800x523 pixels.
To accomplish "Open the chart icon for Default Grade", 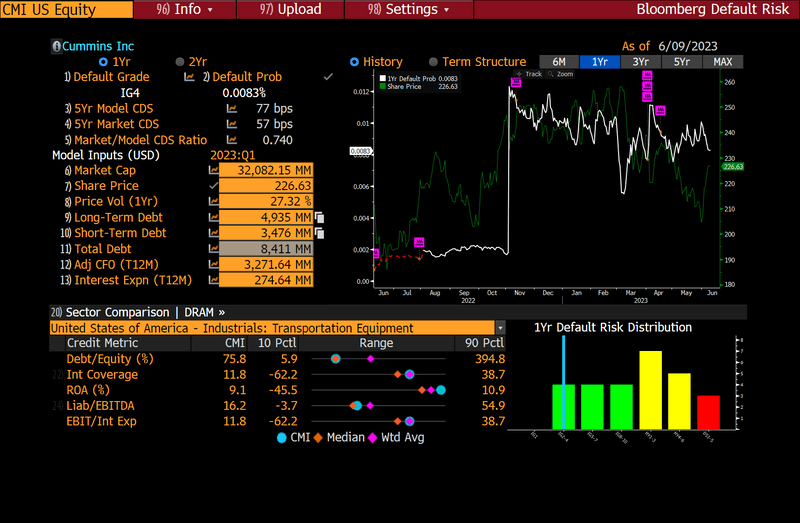I will coord(189,77).
